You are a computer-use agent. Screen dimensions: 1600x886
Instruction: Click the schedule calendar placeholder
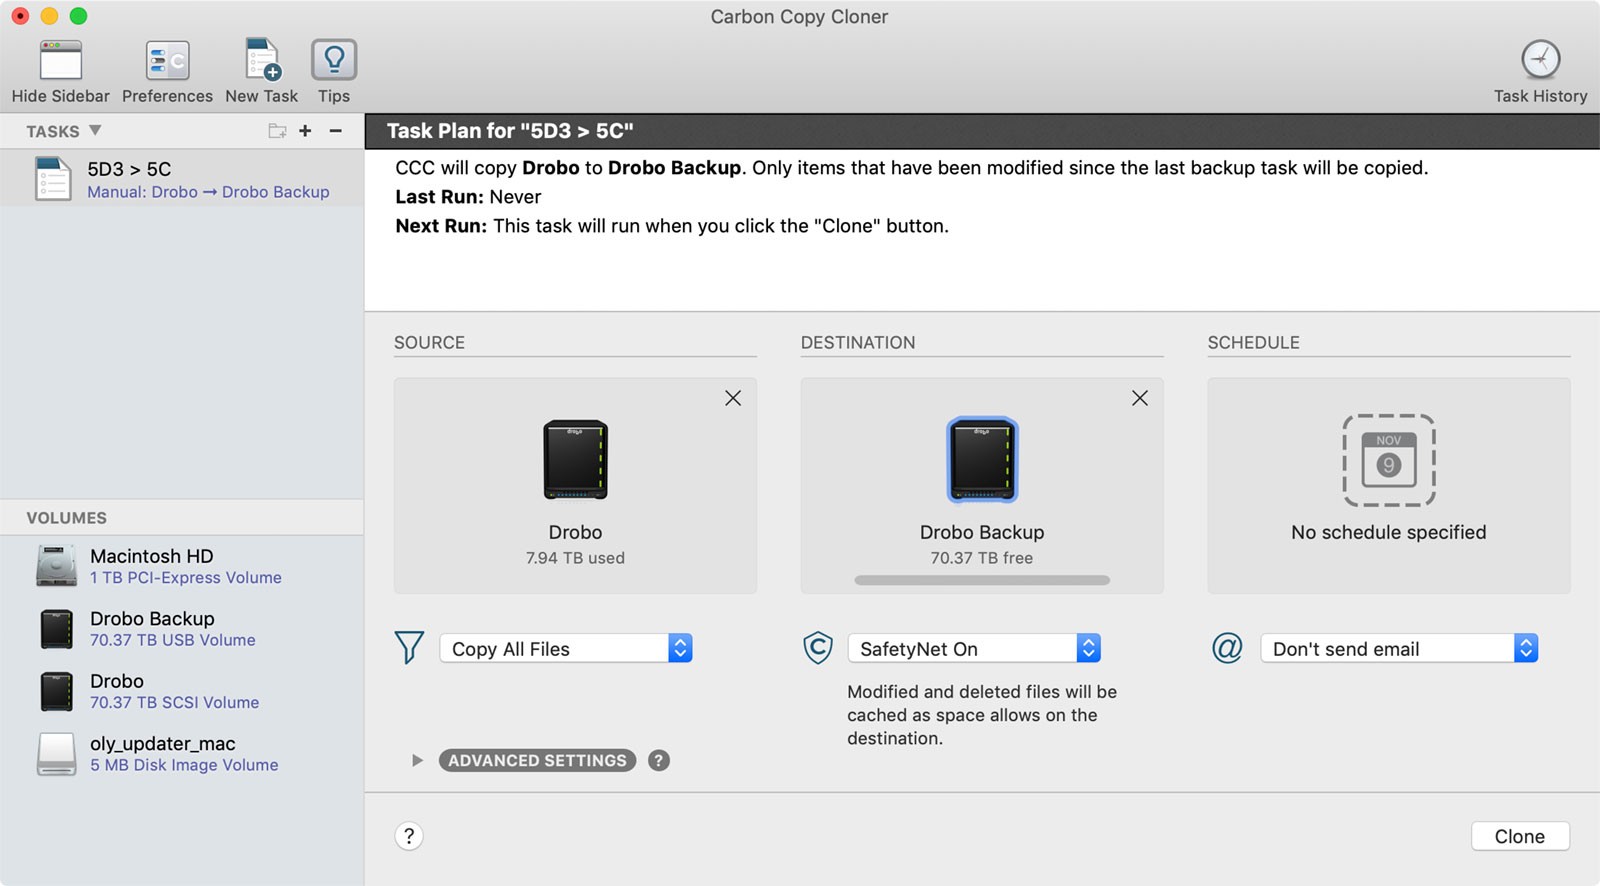1388,460
